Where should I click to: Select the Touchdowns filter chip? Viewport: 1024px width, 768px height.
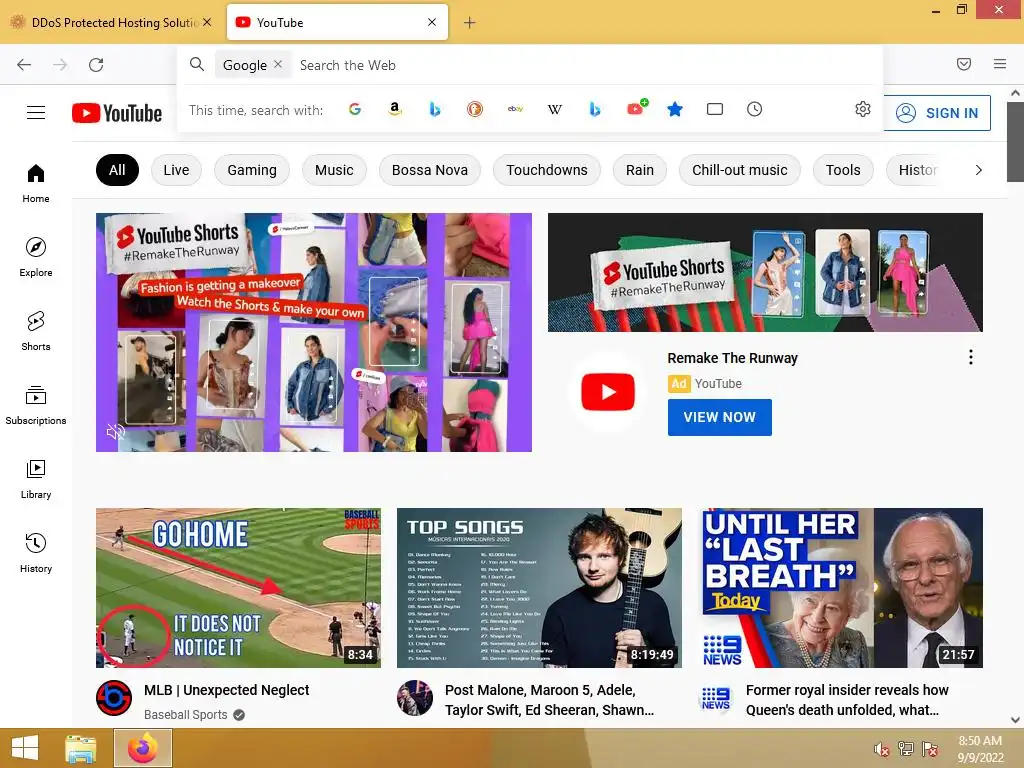click(547, 170)
